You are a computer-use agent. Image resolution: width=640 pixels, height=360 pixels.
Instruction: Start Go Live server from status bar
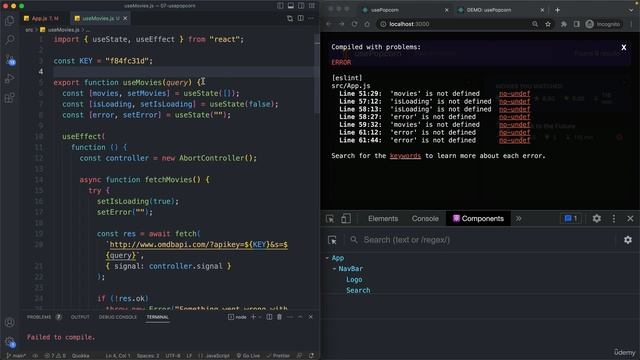click(248, 356)
